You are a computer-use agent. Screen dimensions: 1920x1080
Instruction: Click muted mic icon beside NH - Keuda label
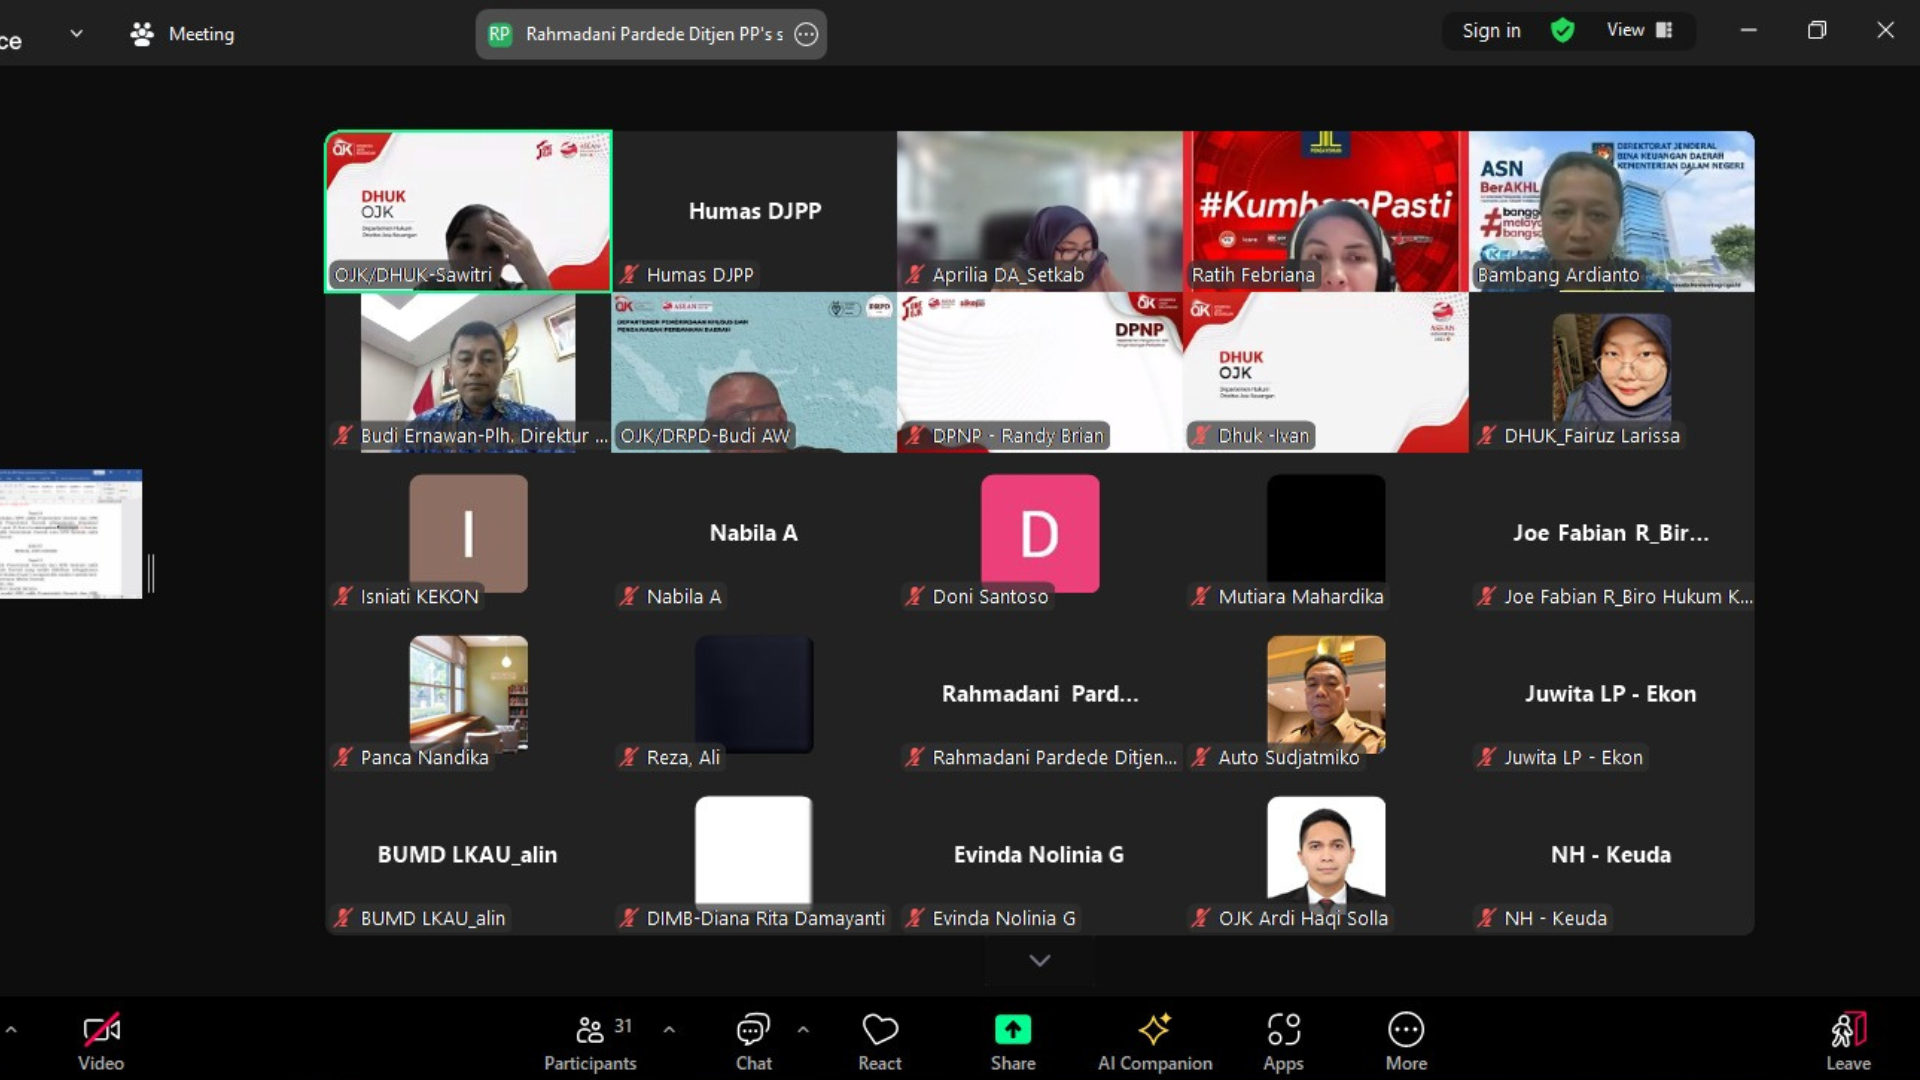(x=1487, y=918)
